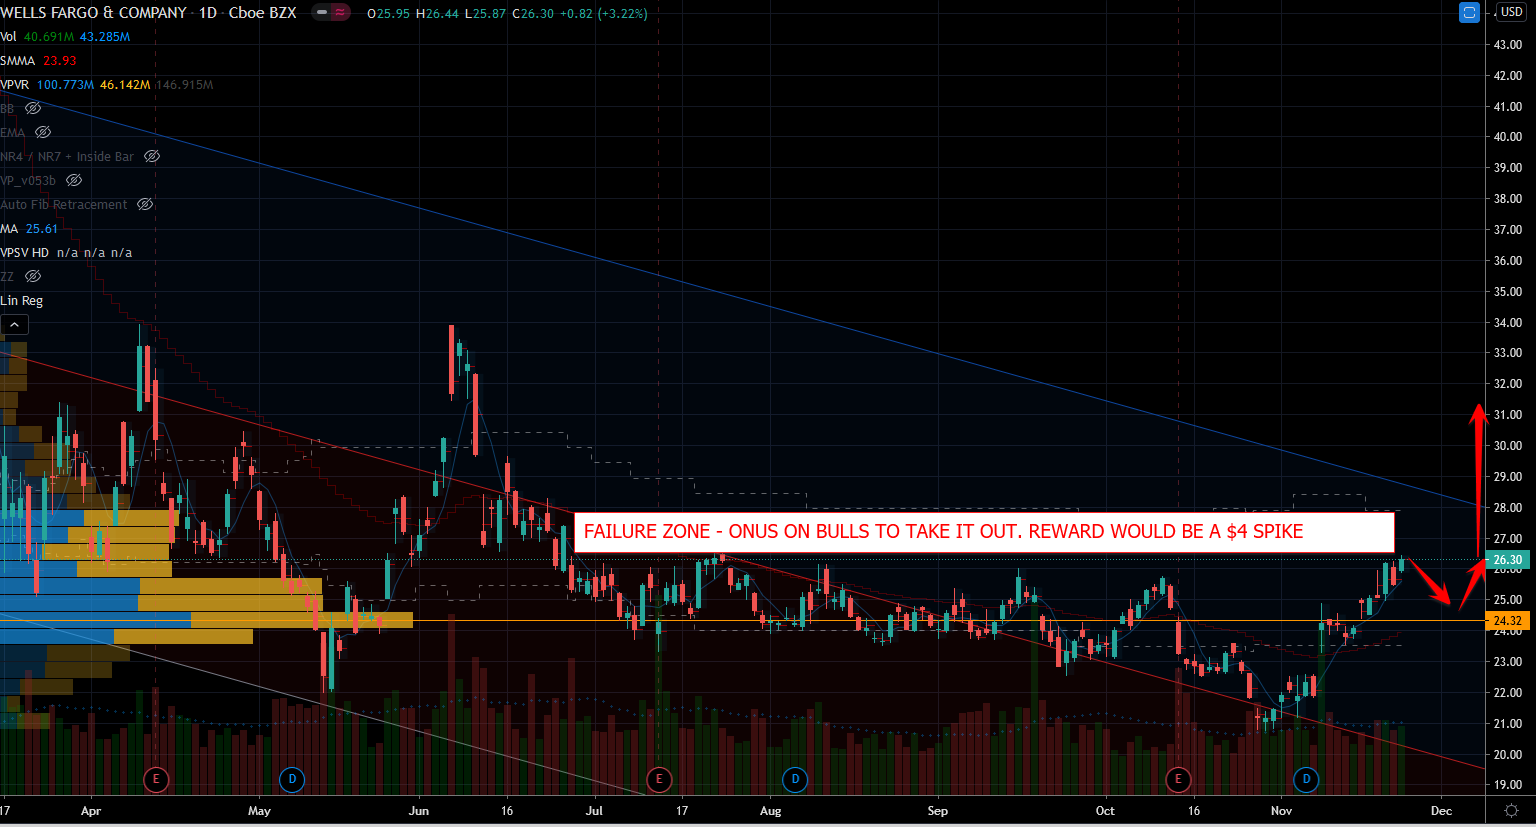The image size is (1536, 827).
Task: Click the current price tag 26.30
Action: coord(1508,560)
